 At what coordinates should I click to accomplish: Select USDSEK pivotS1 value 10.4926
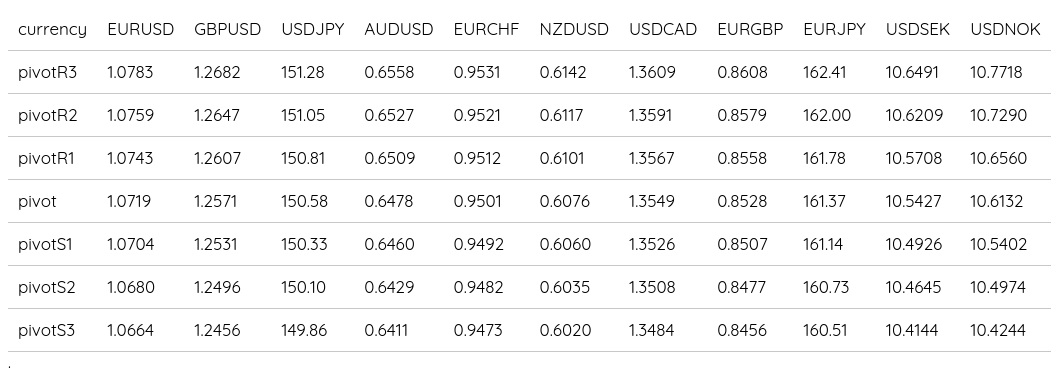(913, 245)
